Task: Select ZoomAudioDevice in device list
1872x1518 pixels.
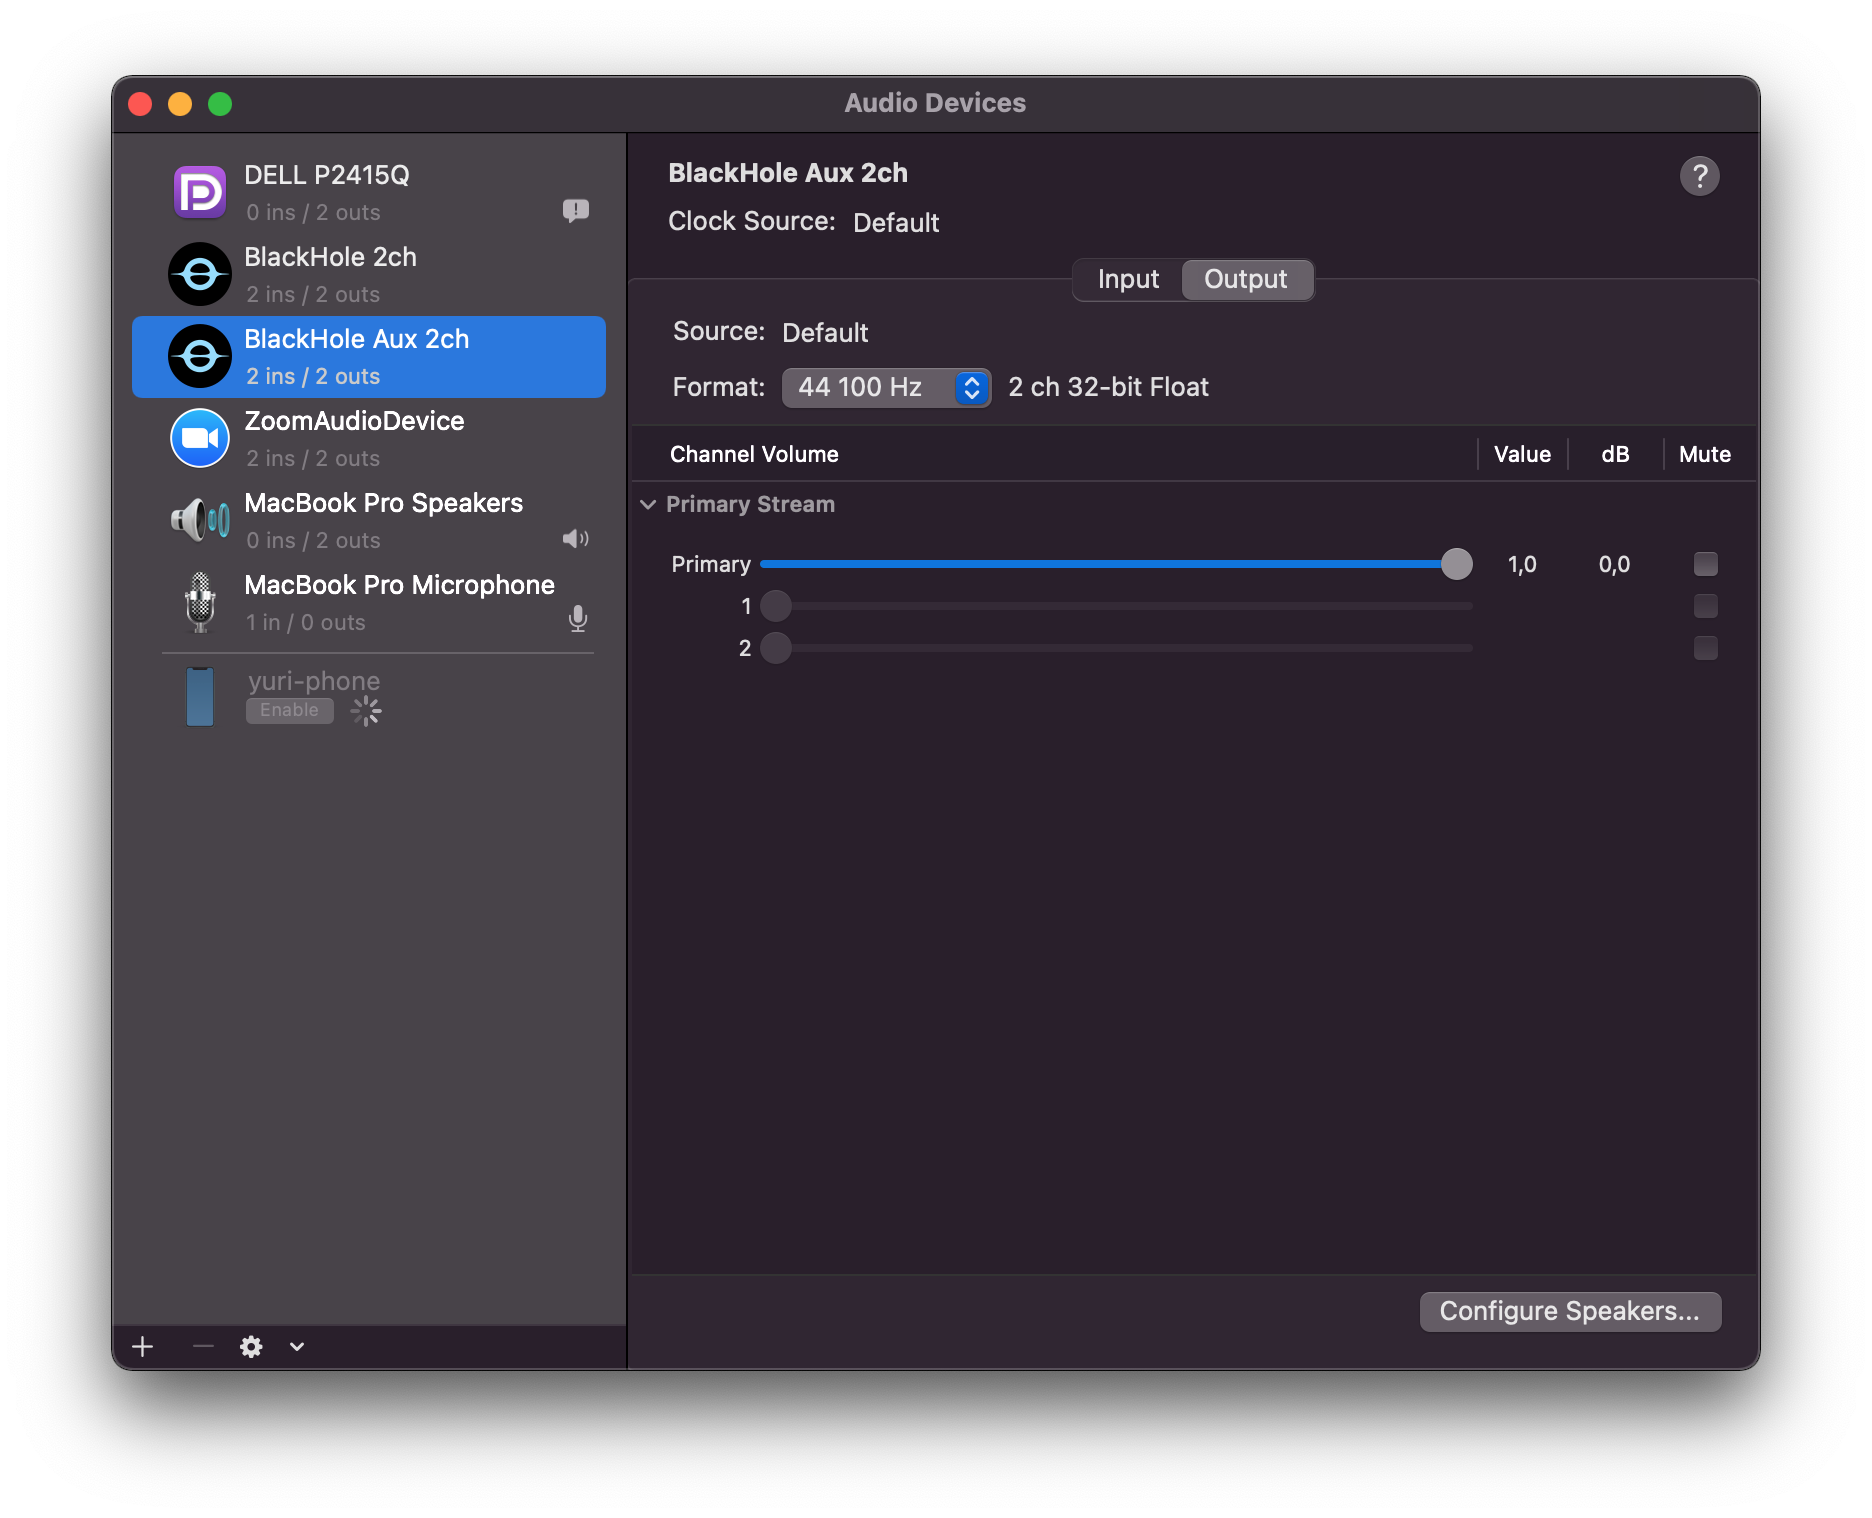Action: (x=369, y=438)
